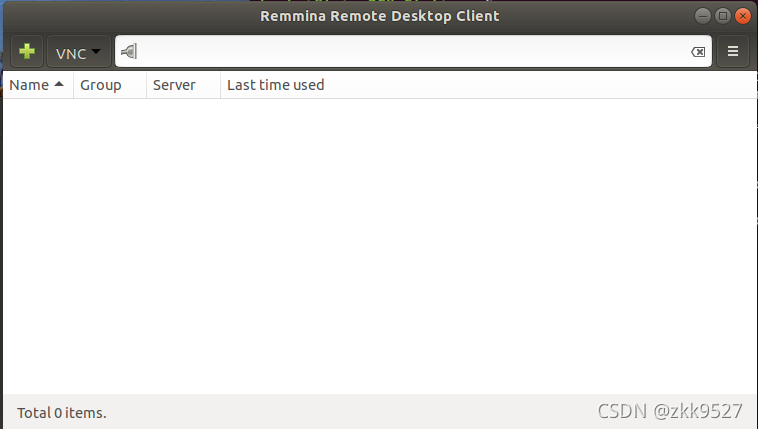Add a new connection profile with green plus
Image resolution: width=758 pixels, height=429 pixels.
point(27,51)
